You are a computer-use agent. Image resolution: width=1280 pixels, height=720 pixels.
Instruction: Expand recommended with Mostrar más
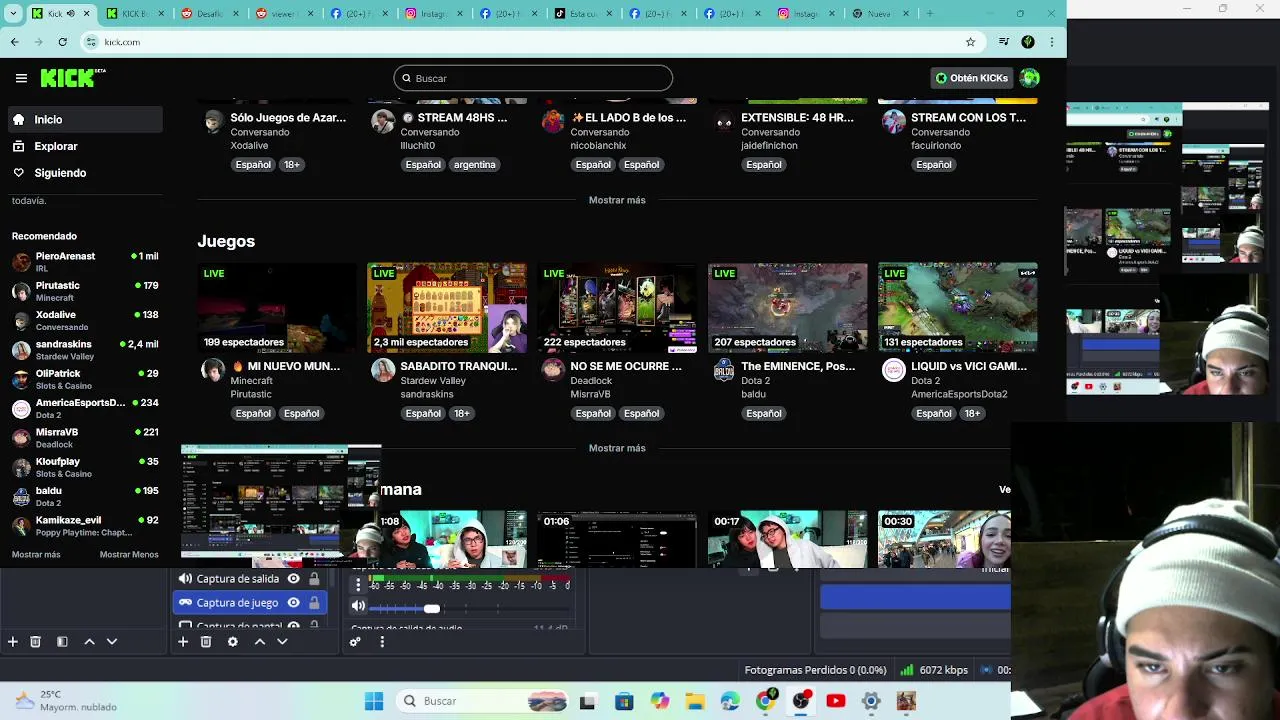36,555
